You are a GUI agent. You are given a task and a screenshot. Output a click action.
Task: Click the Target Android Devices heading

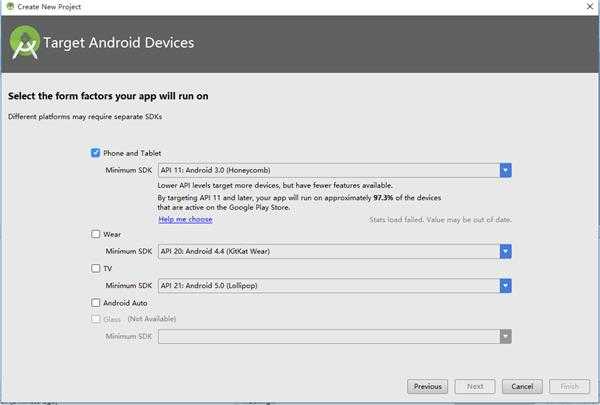point(119,42)
